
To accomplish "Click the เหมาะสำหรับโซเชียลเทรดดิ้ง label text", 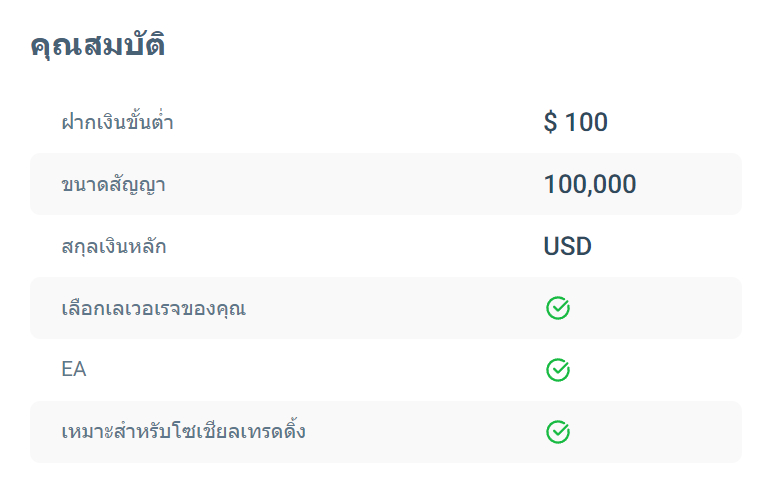I will point(183,431).
